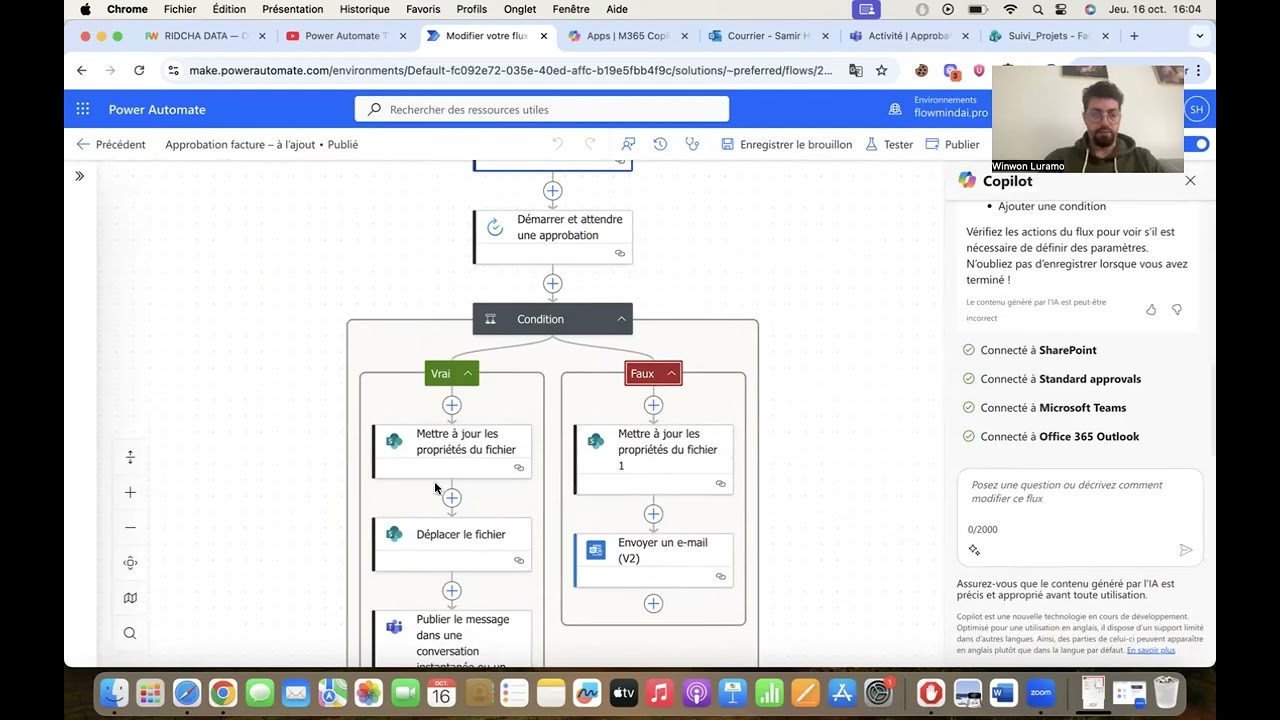
Task: Like the Copilot response with thumbs up
Action: 1151,310
